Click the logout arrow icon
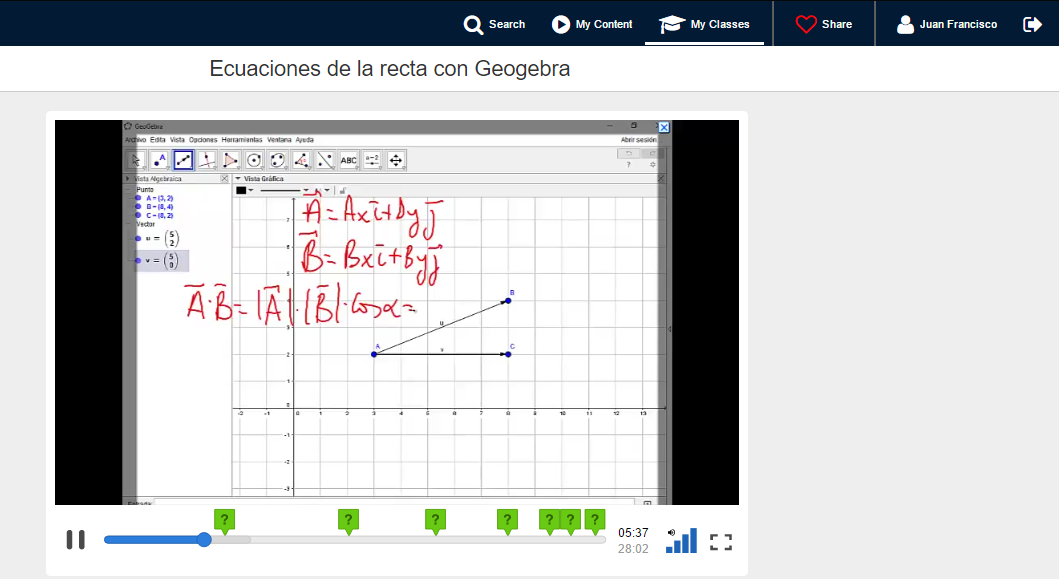Image resolution: width=1059 pixels, height=579 pixels. point(1033,24)
